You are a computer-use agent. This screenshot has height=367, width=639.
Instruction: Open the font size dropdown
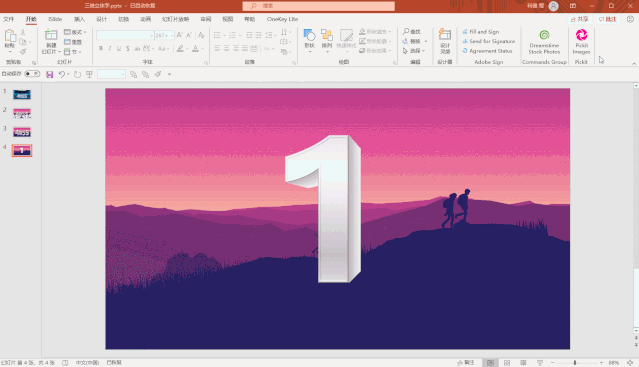pos(172,35)
